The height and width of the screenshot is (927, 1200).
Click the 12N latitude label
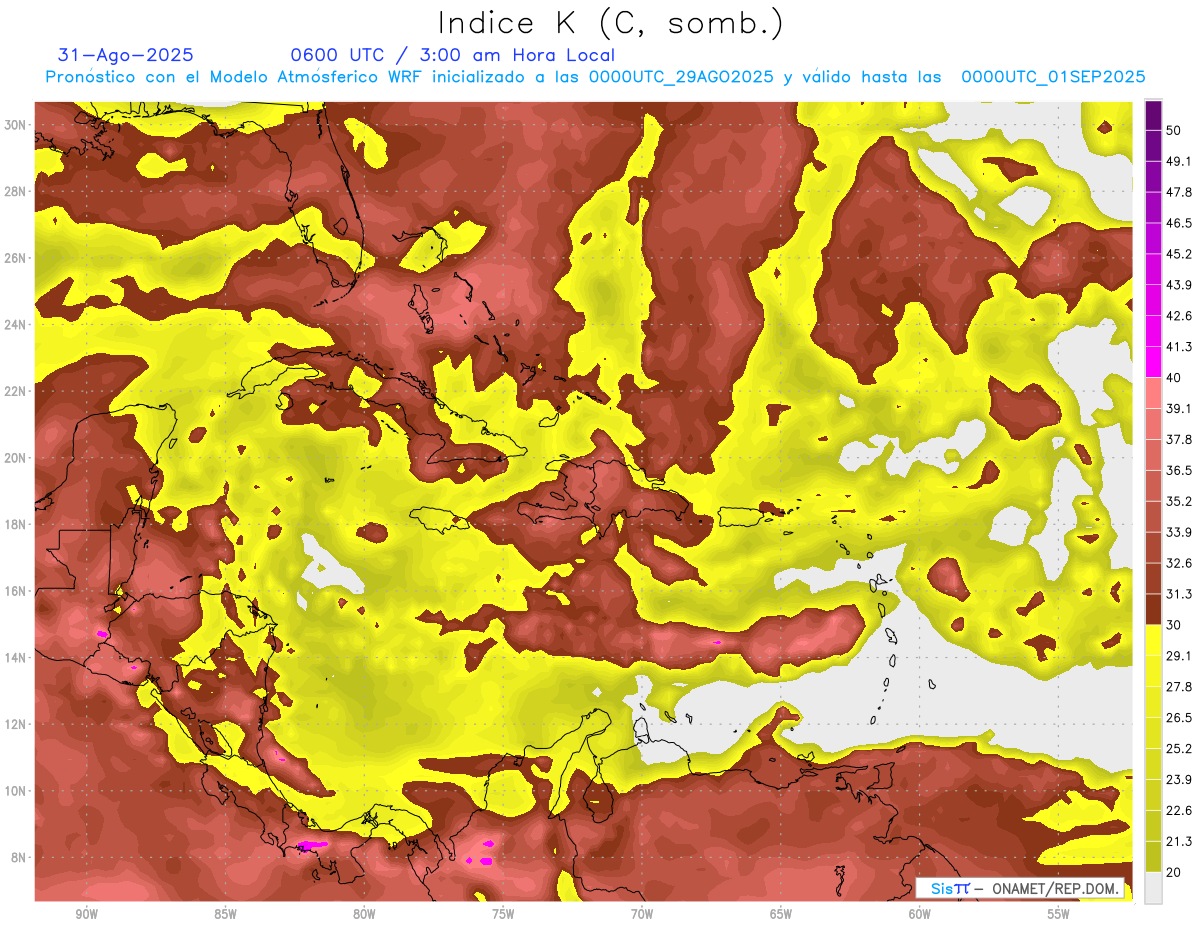pyautogui.click(x=16, y=724)
